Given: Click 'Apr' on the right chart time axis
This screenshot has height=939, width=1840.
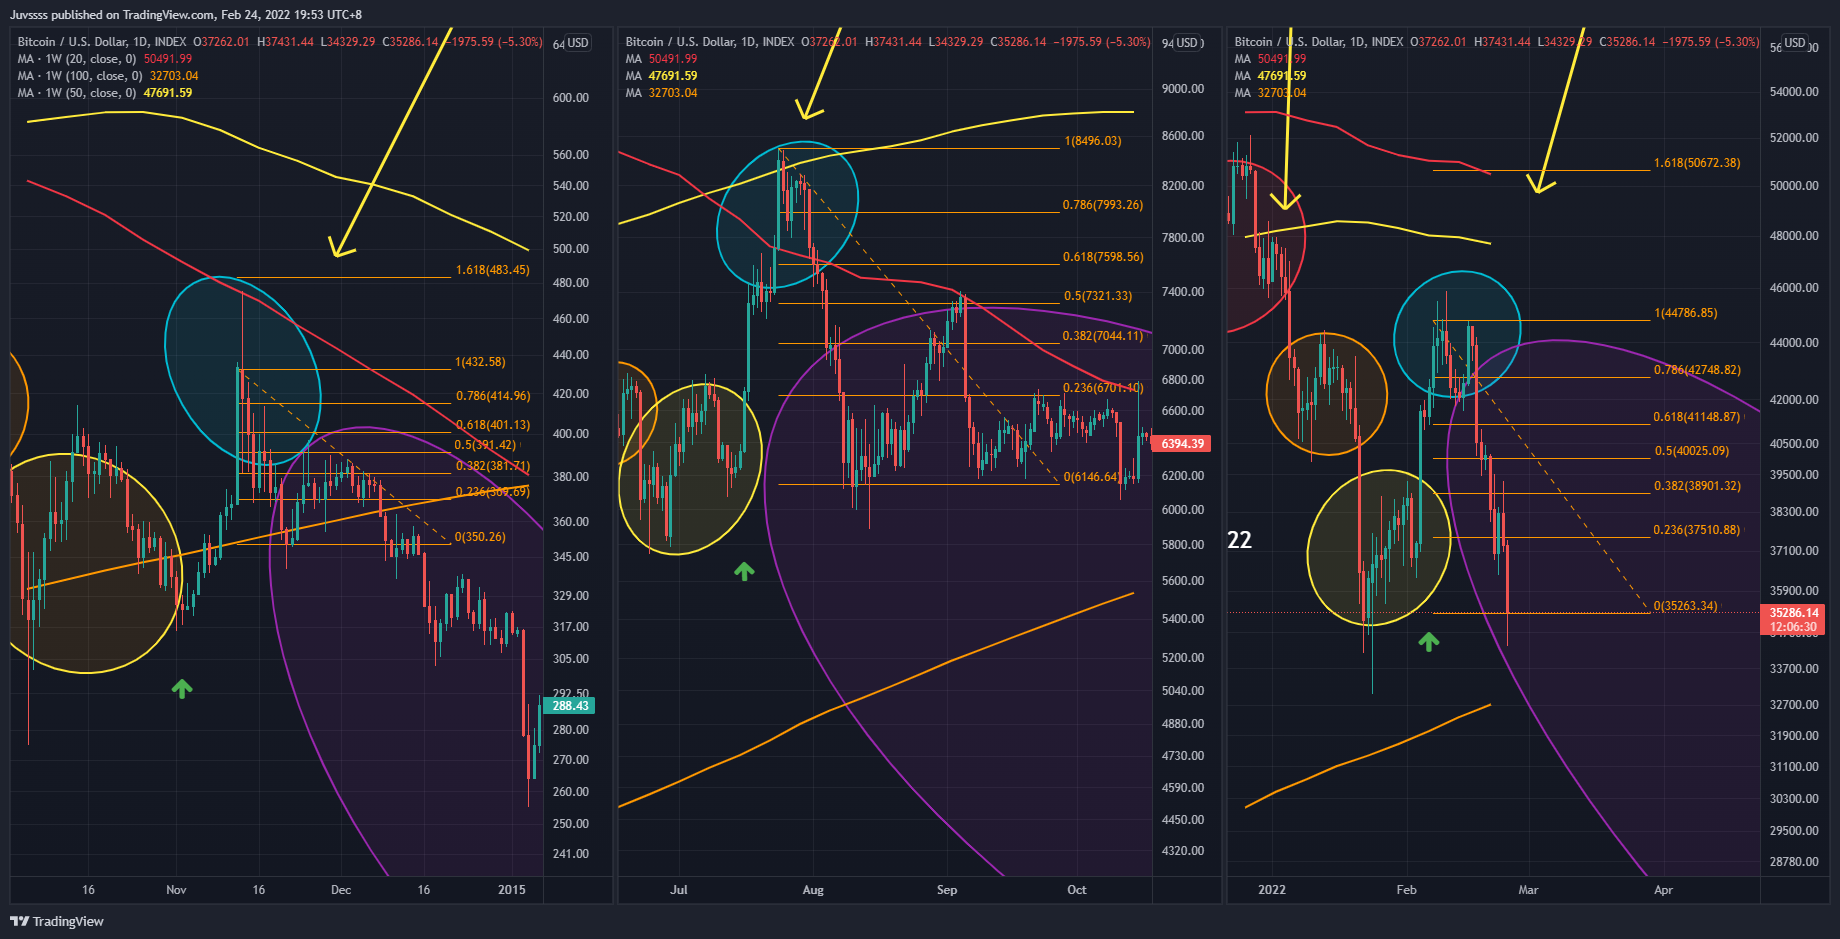Looking at the screenshot, I should [1664, 890].
